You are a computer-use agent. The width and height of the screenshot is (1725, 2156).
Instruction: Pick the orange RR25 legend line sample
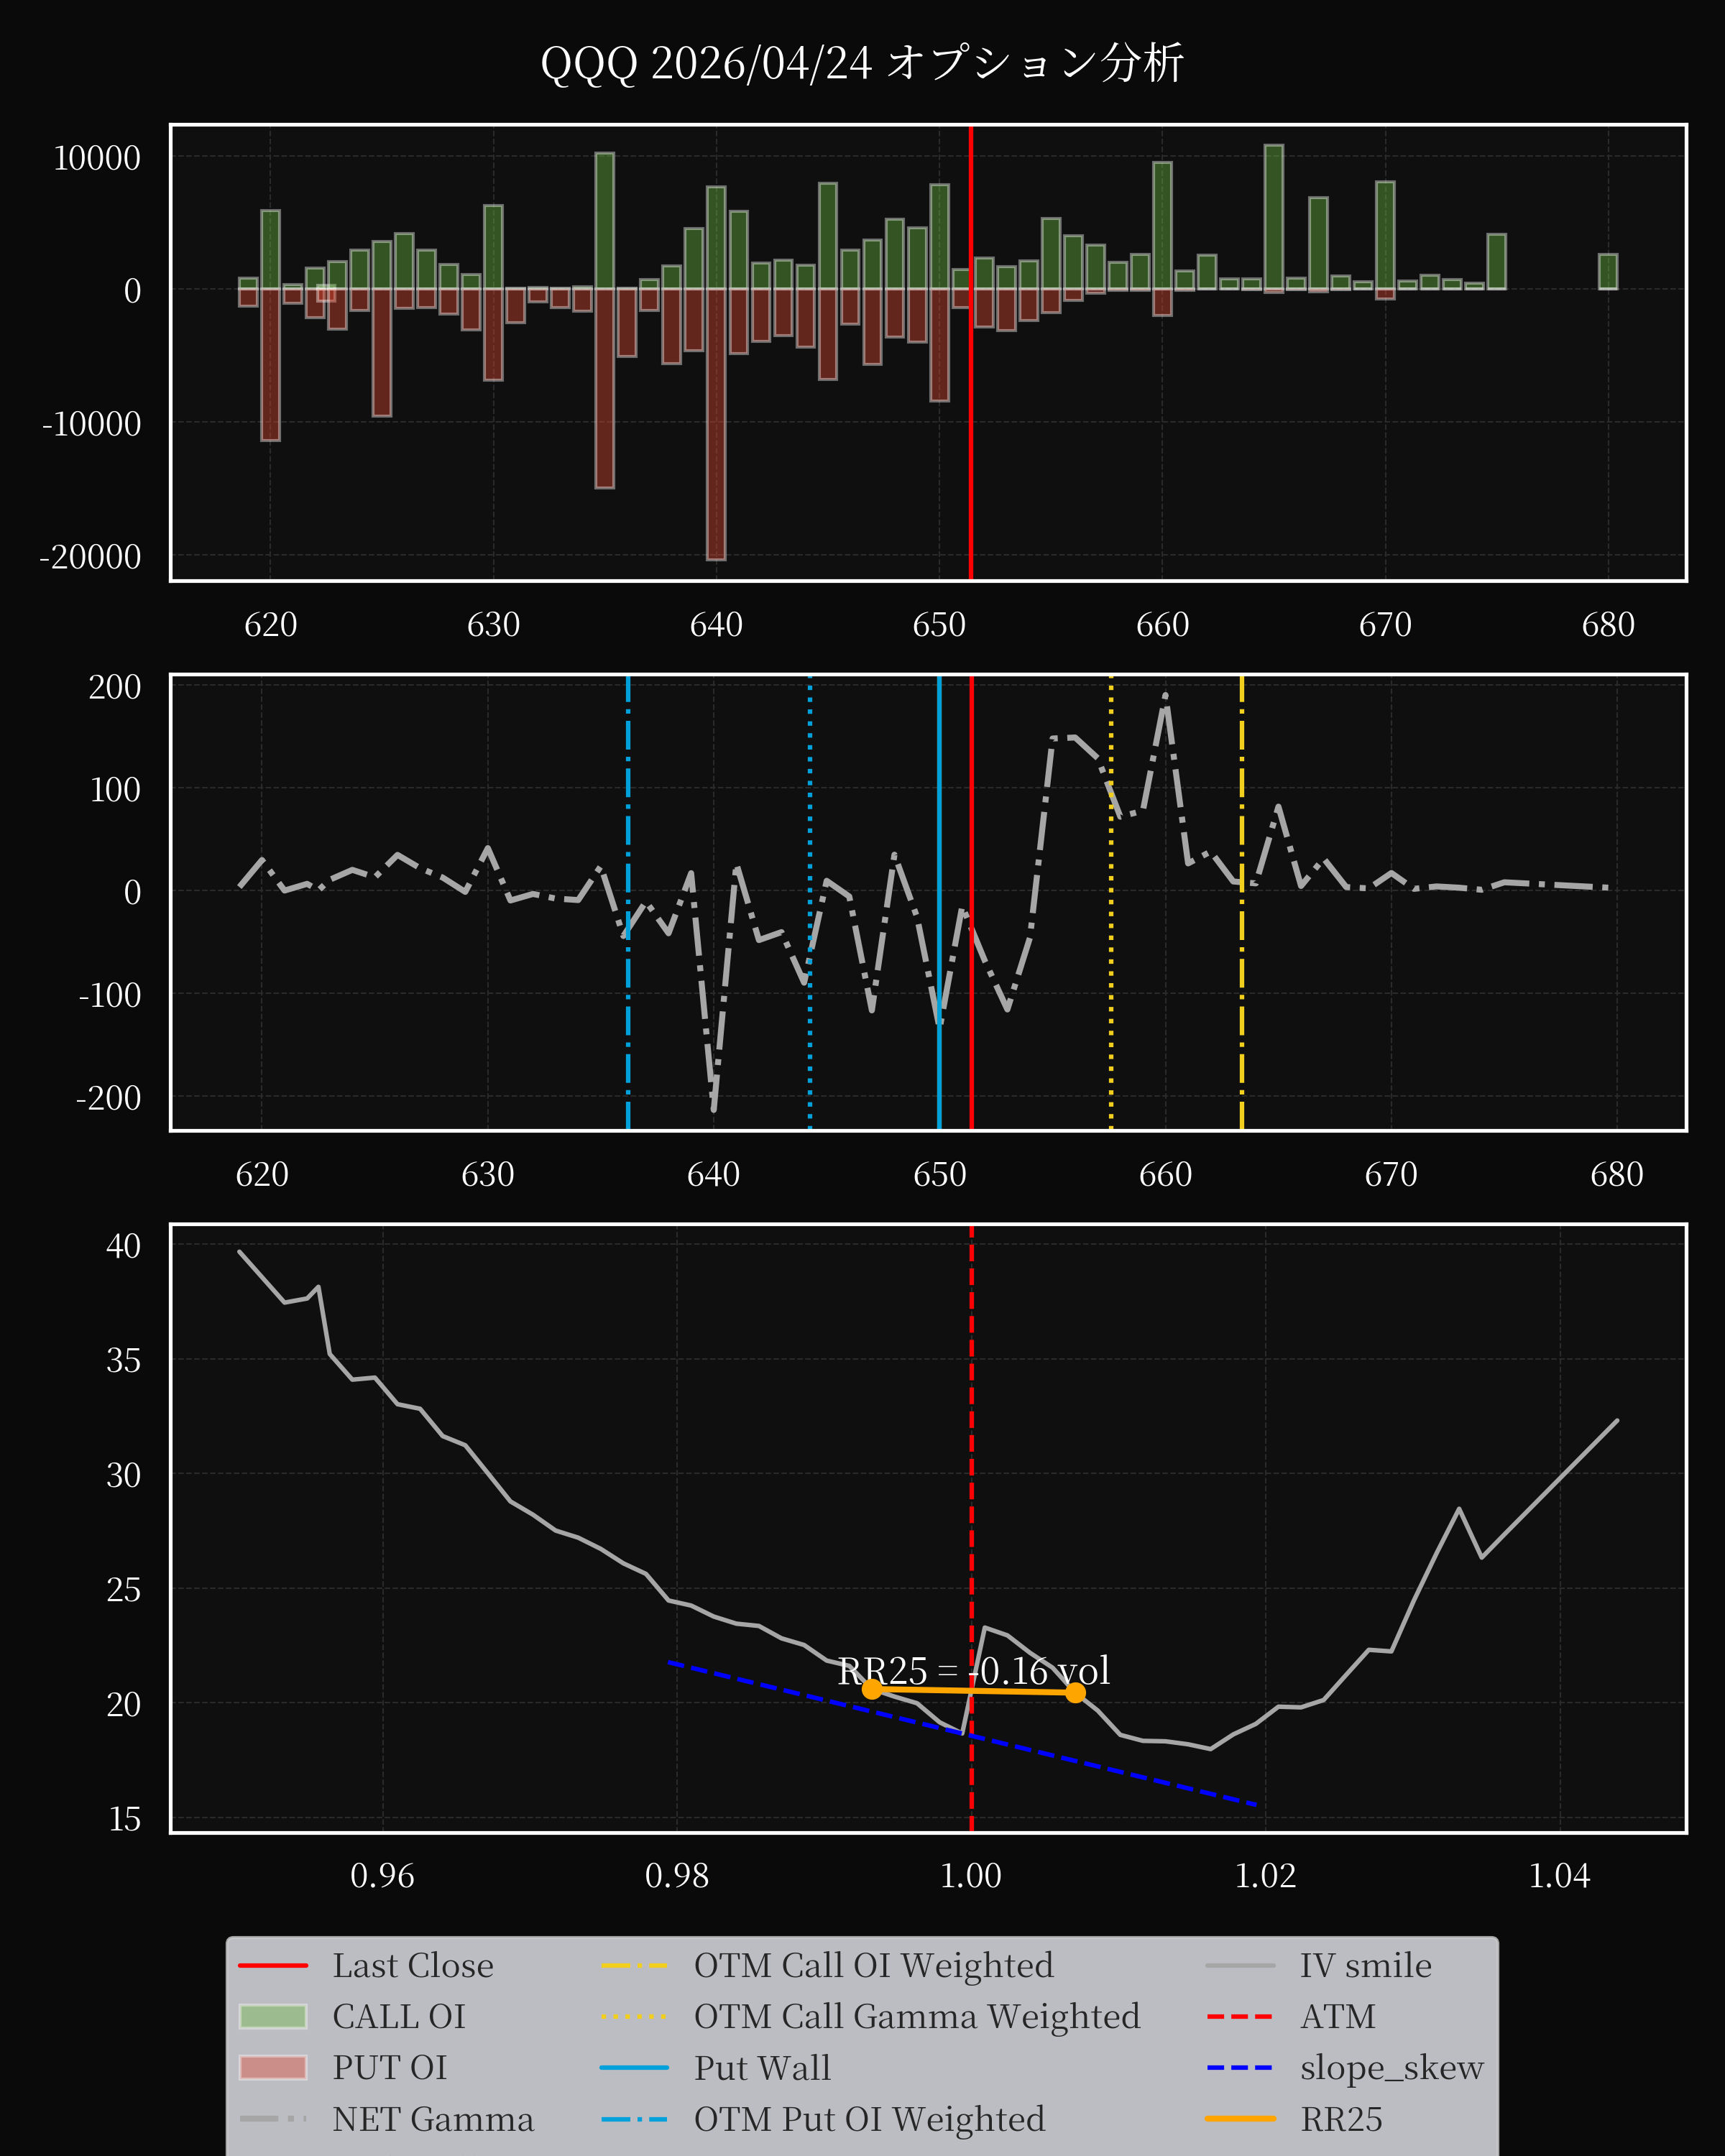[x=1240, y=2119]
